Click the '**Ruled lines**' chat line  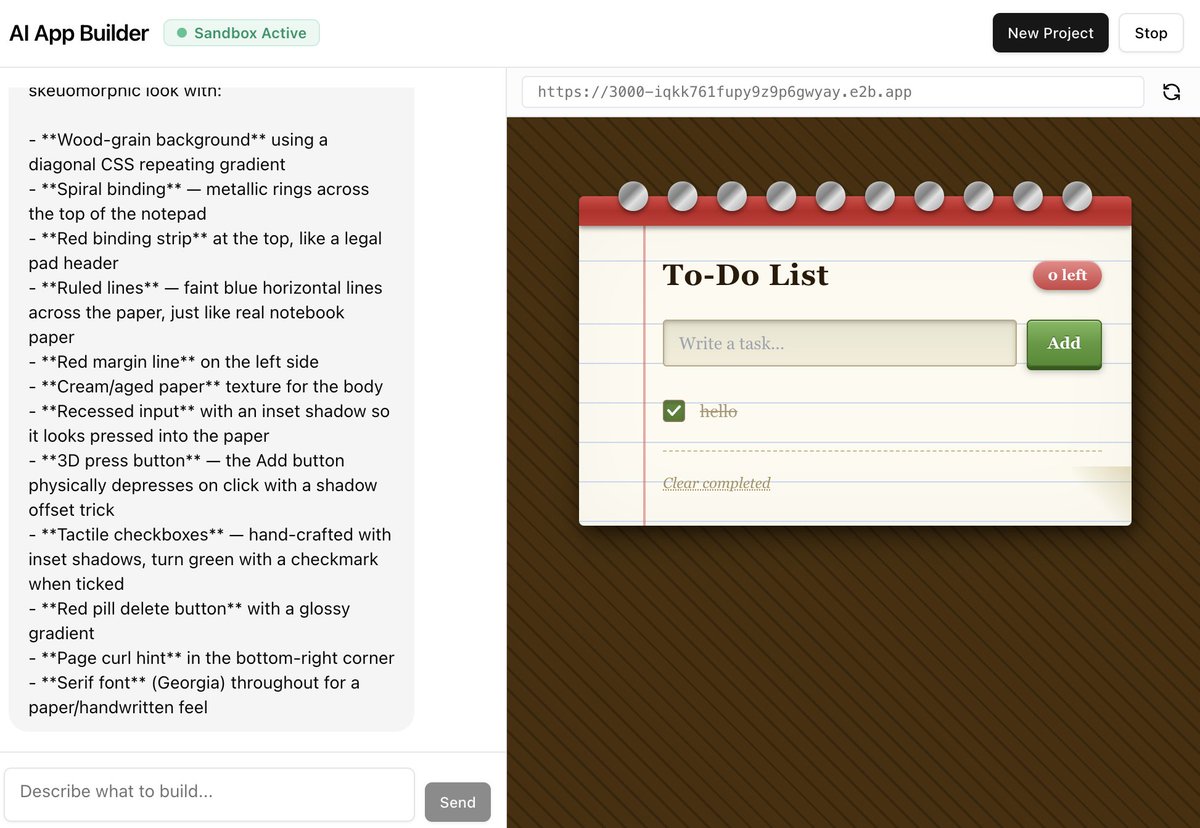205,312
